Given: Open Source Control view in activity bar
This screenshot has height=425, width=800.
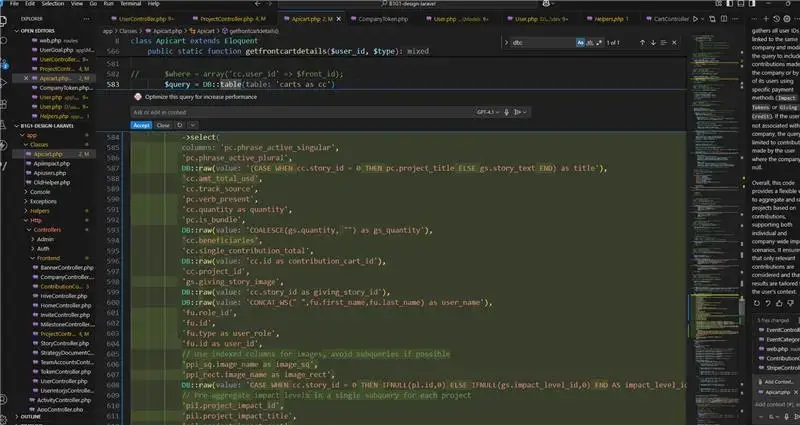Looking at the screenshot, I should coord(8,63).
